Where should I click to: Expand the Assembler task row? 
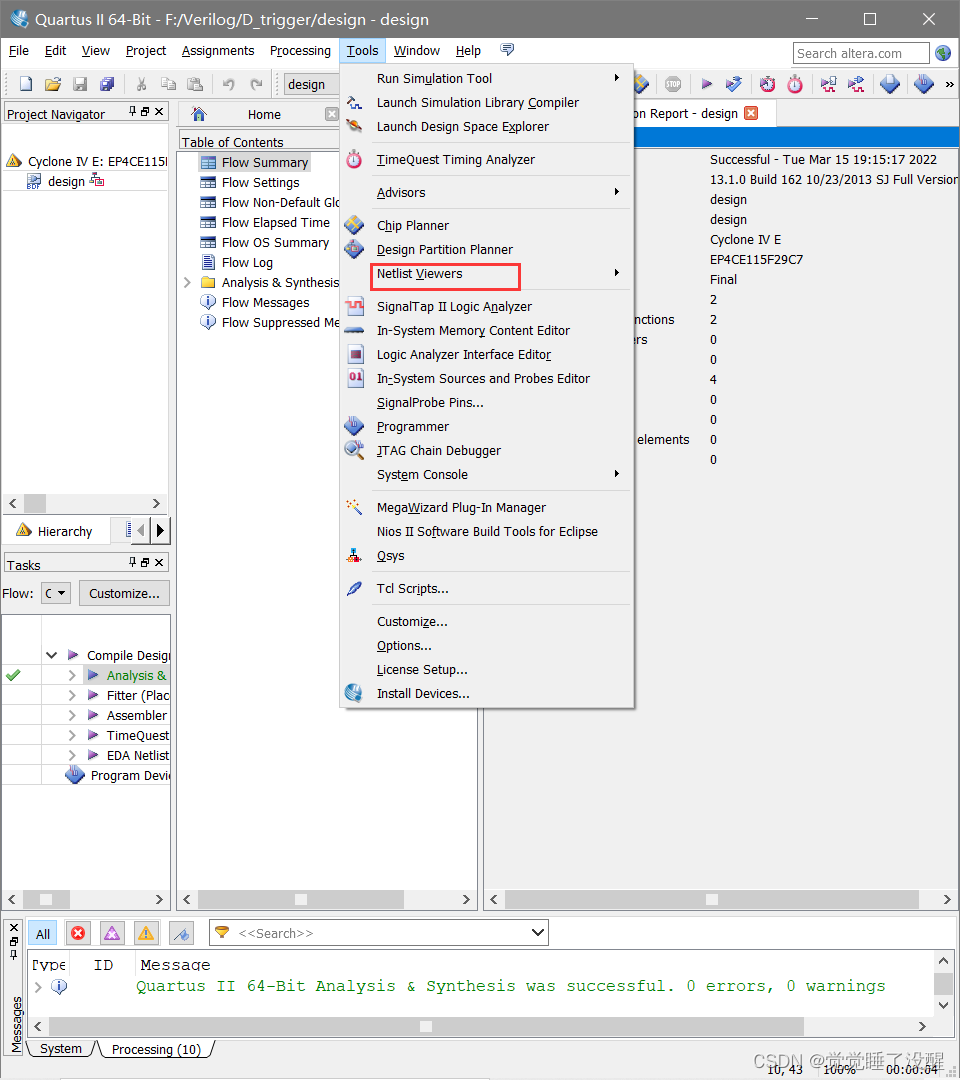[x=72, y=716]
